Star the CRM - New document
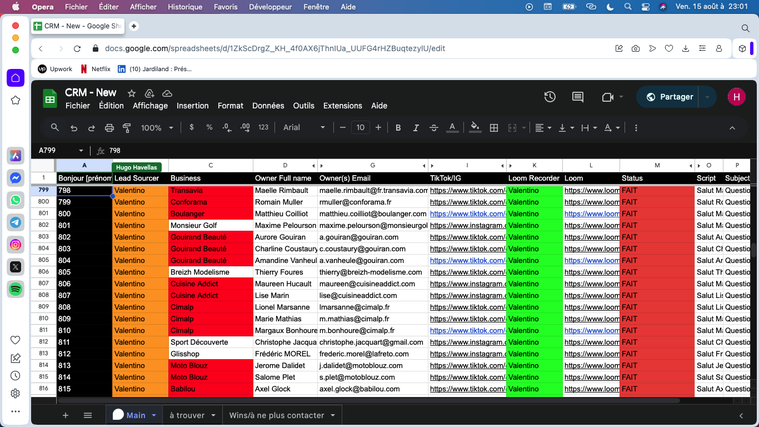This screenshot has height=427, width=759. pyautogui.click(x=131, y=93)
